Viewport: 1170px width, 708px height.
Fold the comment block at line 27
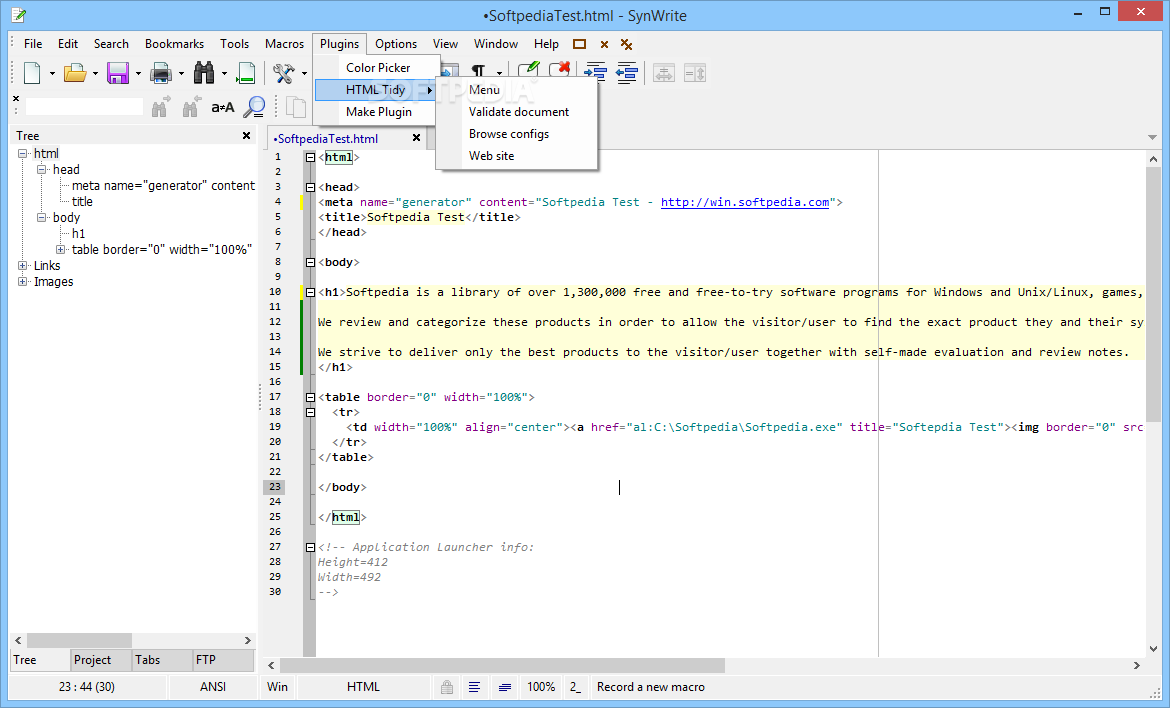(x=310, y=548)
